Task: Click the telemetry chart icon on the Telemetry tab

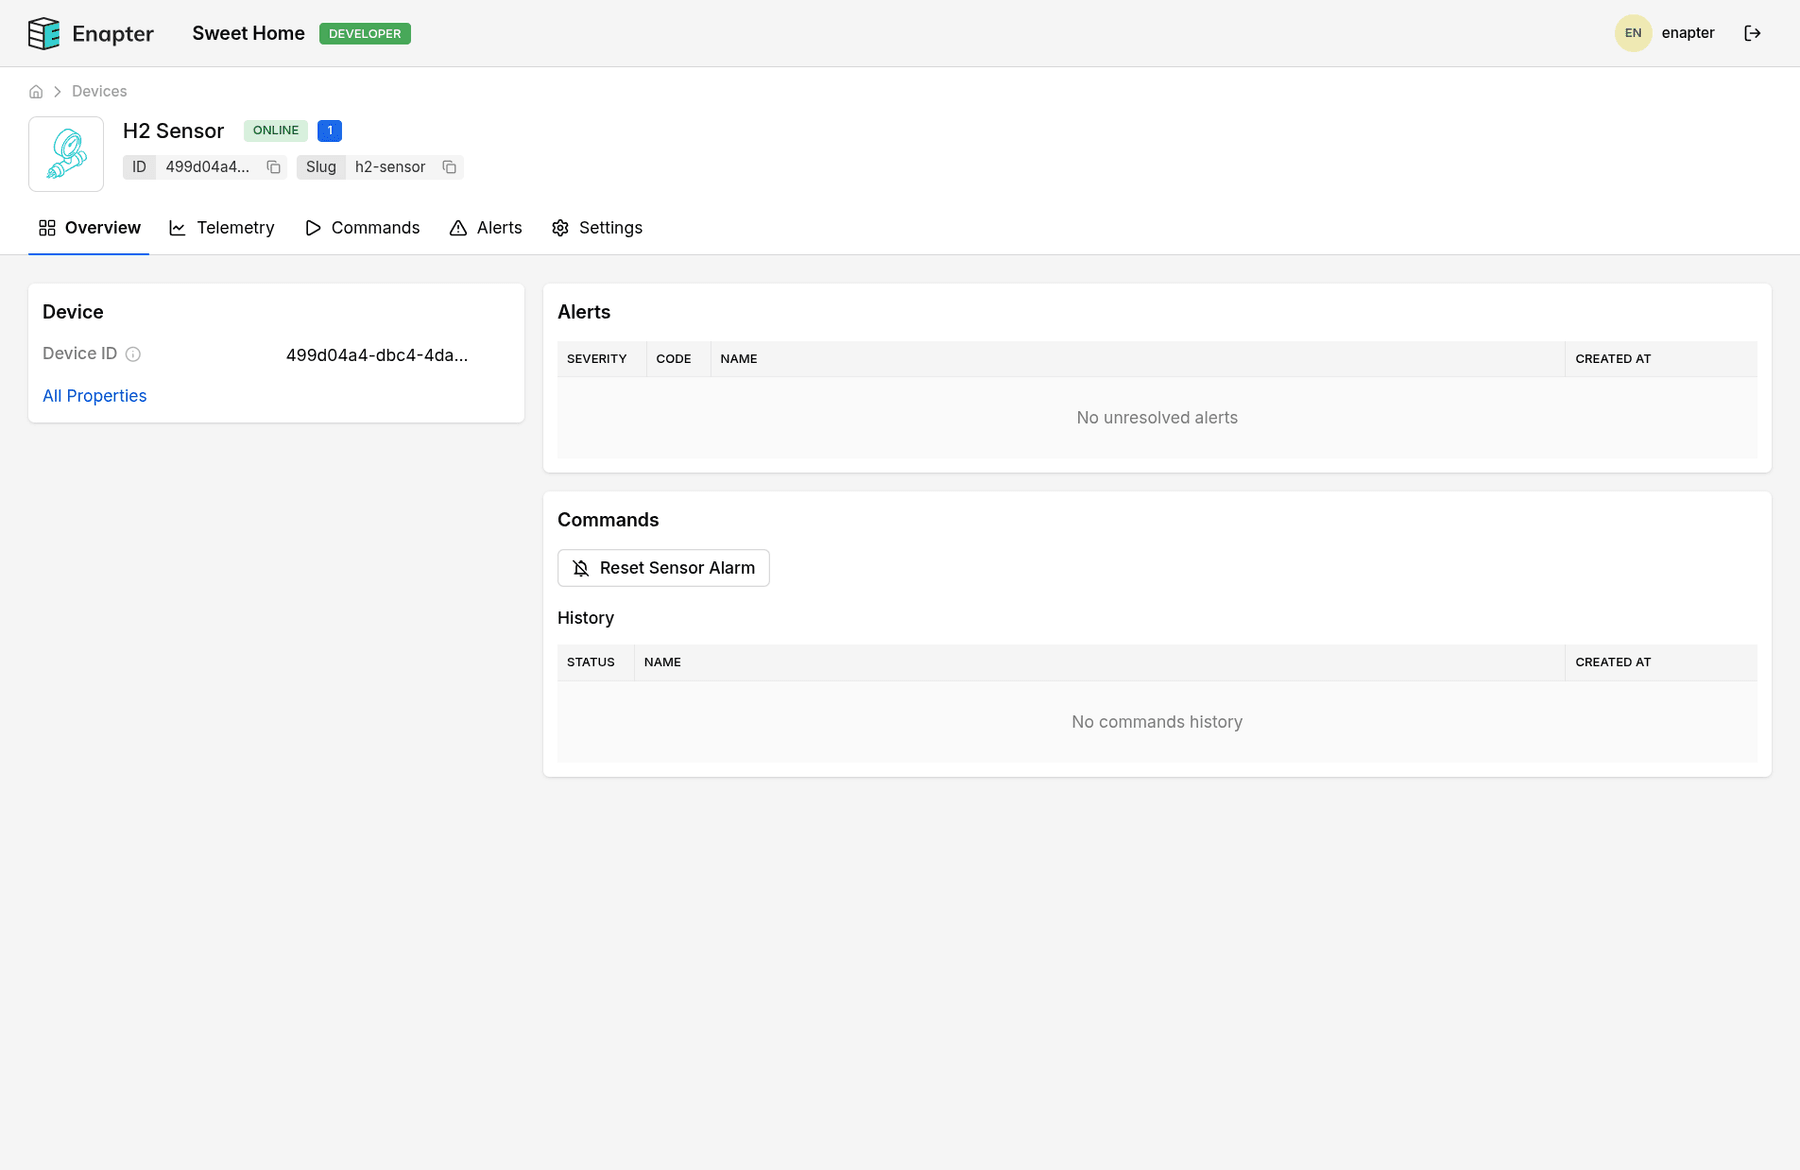Action: (x=178, y=227)
